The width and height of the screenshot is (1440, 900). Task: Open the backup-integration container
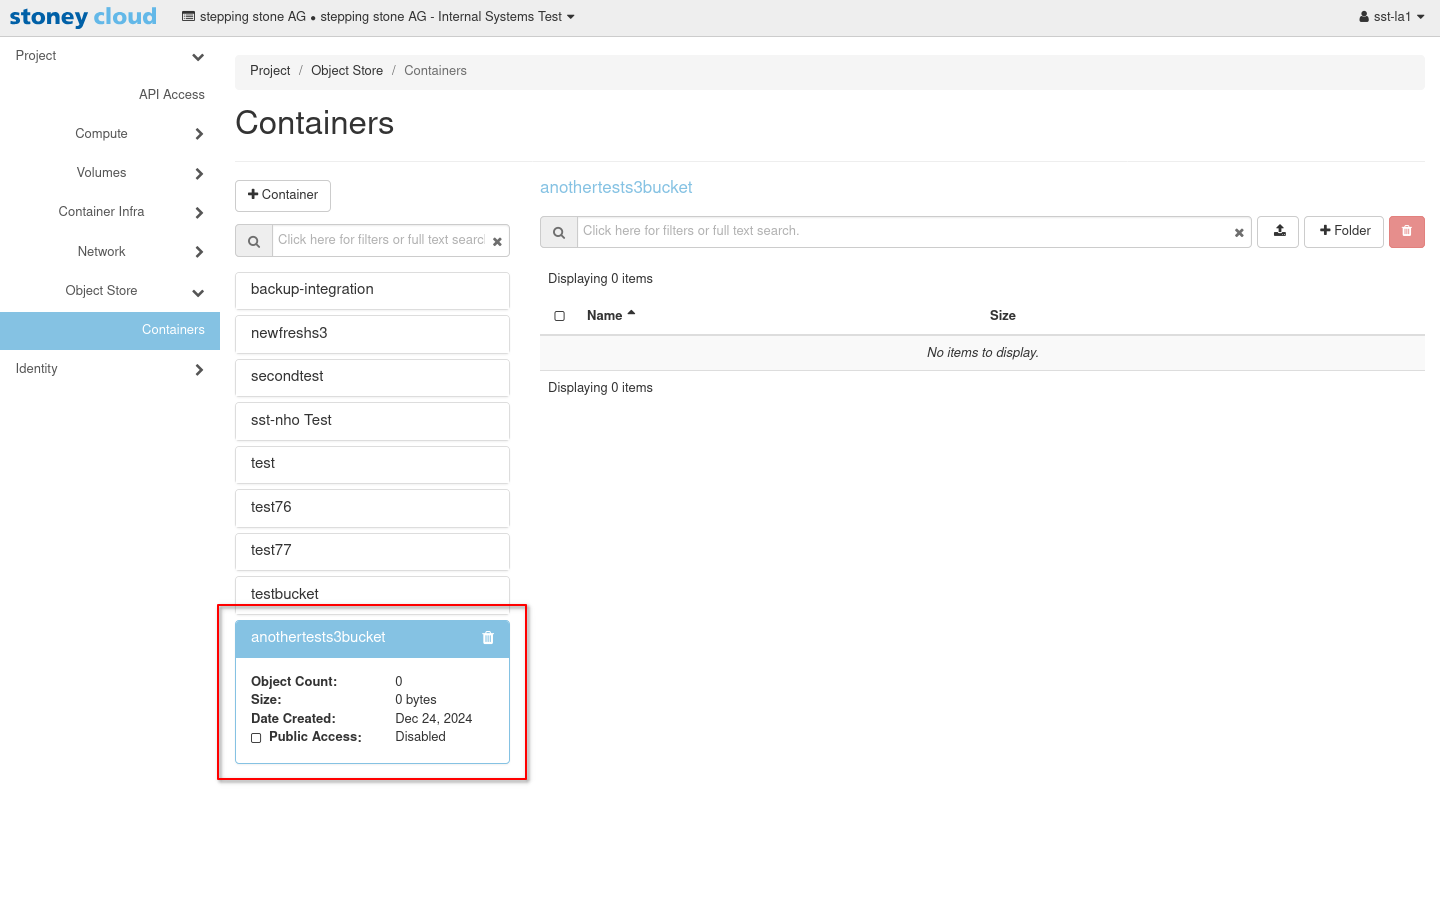click(372, 290)
